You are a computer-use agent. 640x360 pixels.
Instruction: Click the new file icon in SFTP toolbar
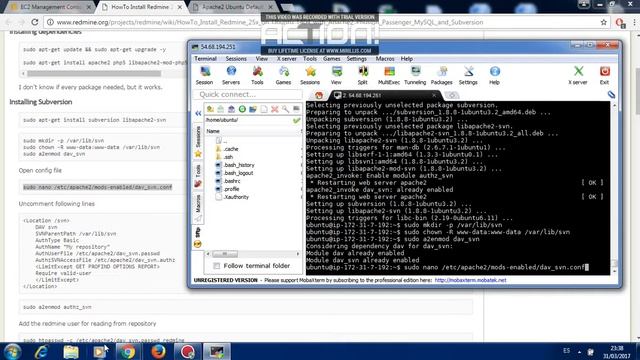coord(264,109)
